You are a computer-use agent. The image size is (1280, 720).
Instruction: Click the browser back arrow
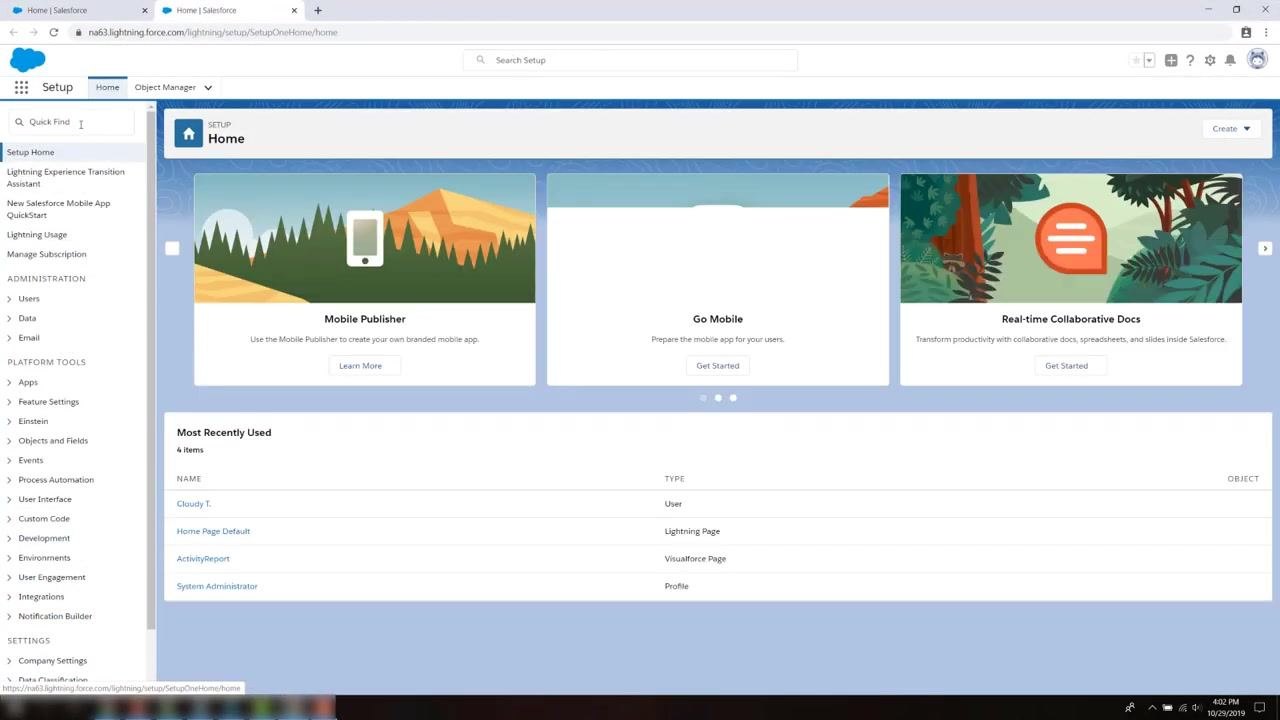13,32
